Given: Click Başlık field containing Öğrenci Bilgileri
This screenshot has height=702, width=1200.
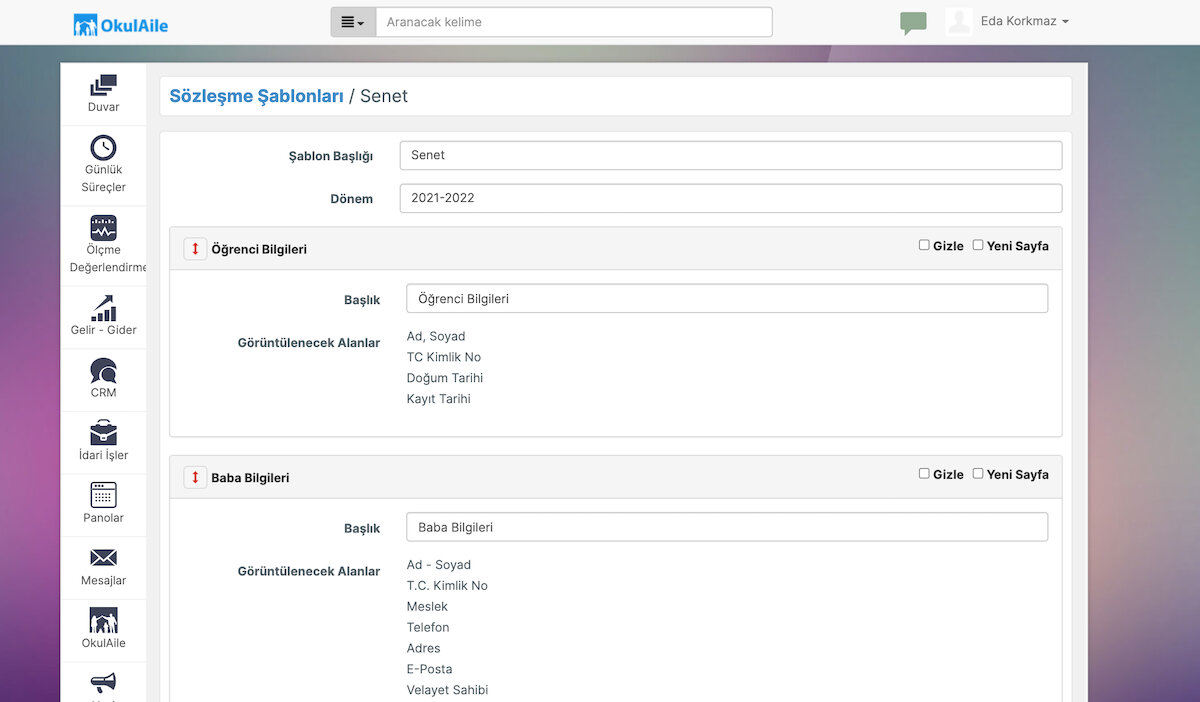Looking at the screenshot, I should [x=727, y=299].
